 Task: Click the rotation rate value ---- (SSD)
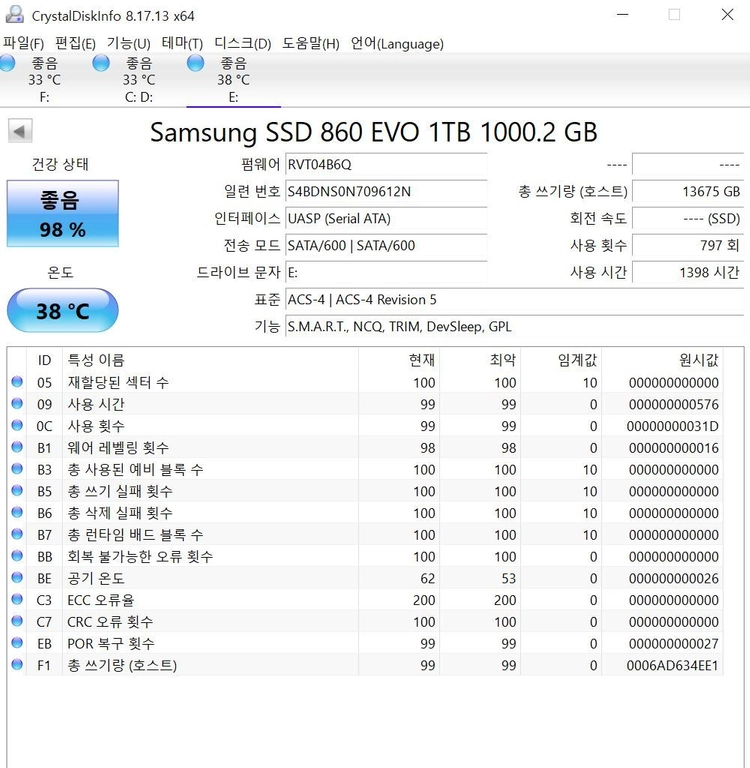click(688, 218)
